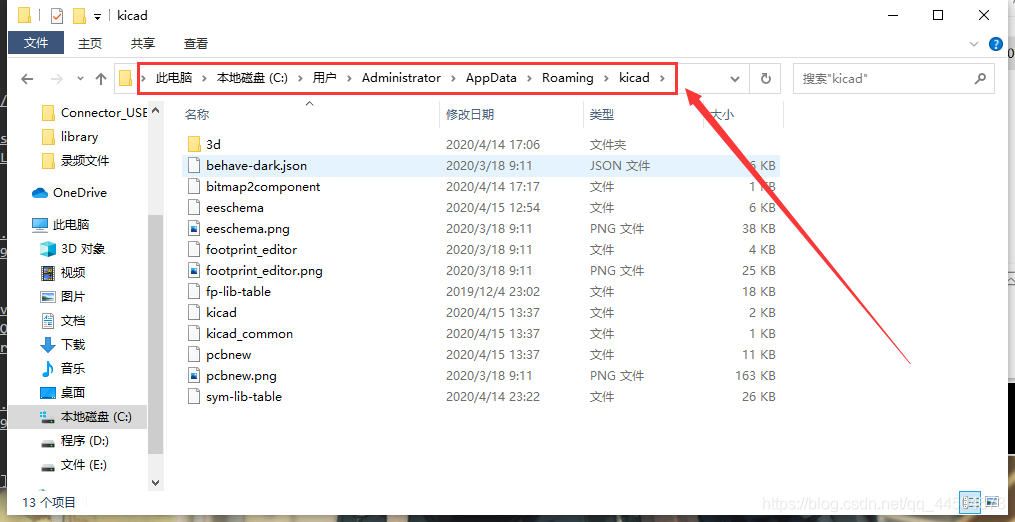The width and height of the screenshot is (1015, 522).
Task: Click the quick access properties checkmark icon
Action: point(57,16)
